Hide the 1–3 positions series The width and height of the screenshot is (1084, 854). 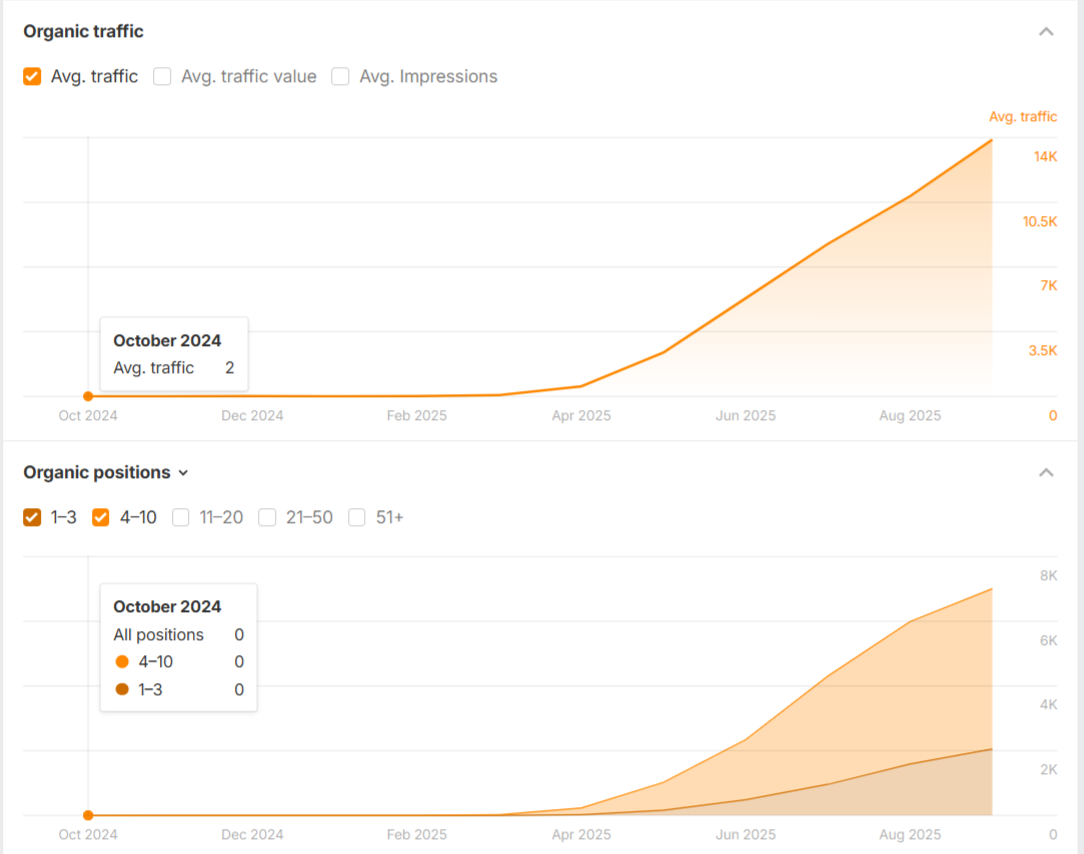(32, 517)
